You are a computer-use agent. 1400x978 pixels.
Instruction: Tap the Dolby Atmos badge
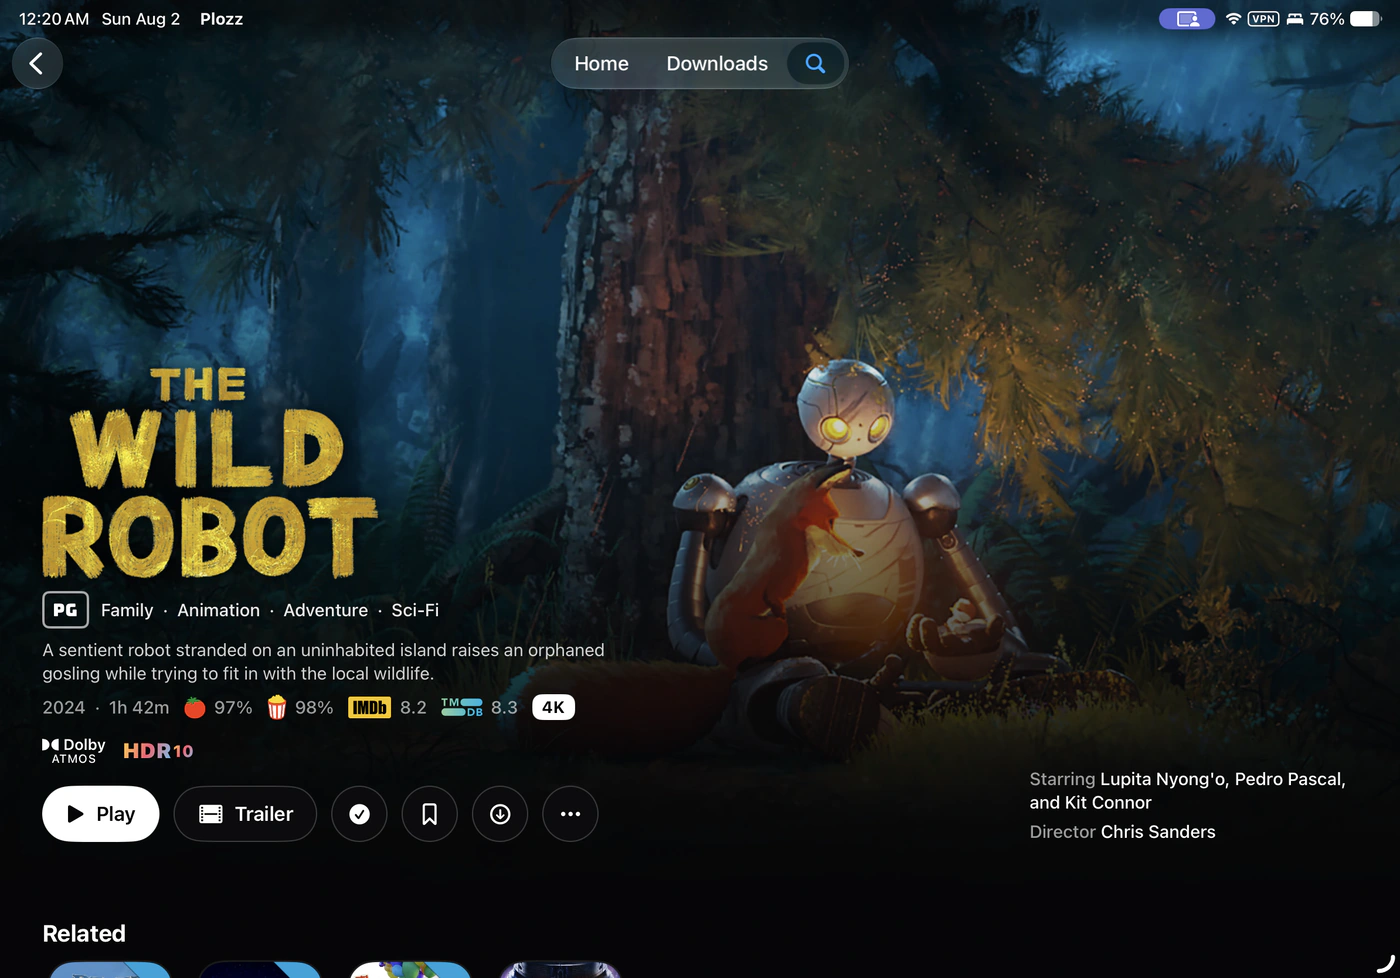click(x=74, y=751)
